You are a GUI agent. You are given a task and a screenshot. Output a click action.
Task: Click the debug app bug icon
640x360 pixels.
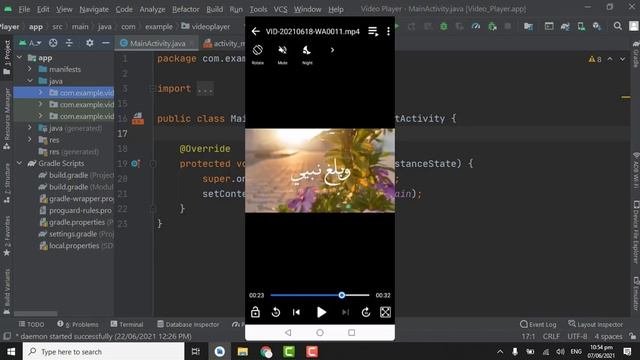tap(444, 27)
